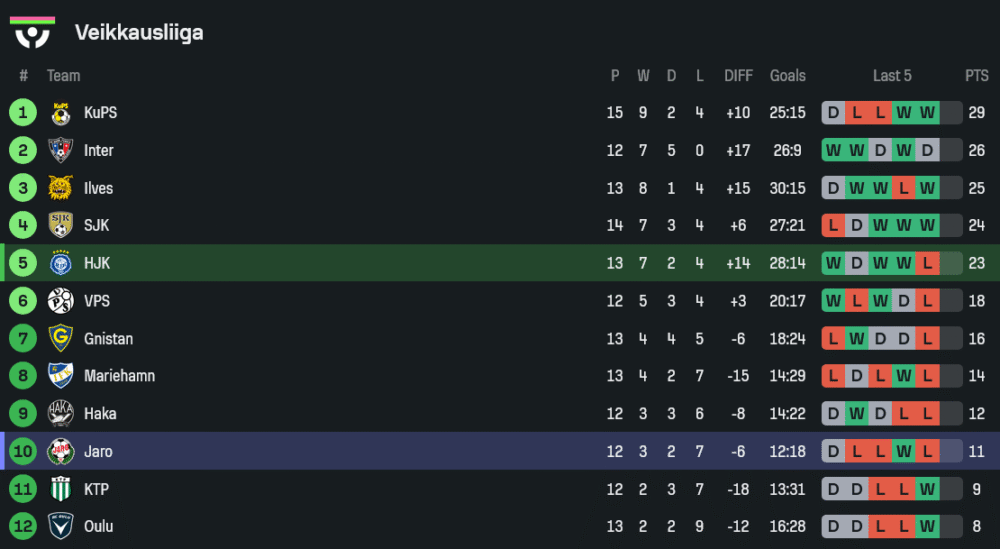1000x549 pixels.
Task: Click the Ilves team crest icon
Action: (60, 188)
